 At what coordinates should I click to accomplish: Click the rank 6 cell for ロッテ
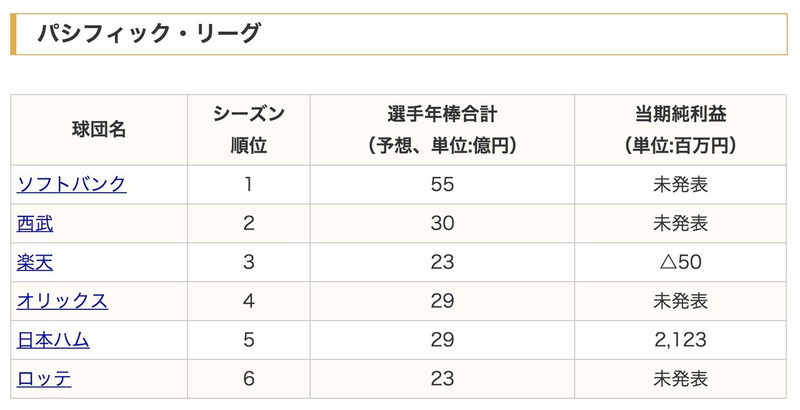[x=248, y=379]
